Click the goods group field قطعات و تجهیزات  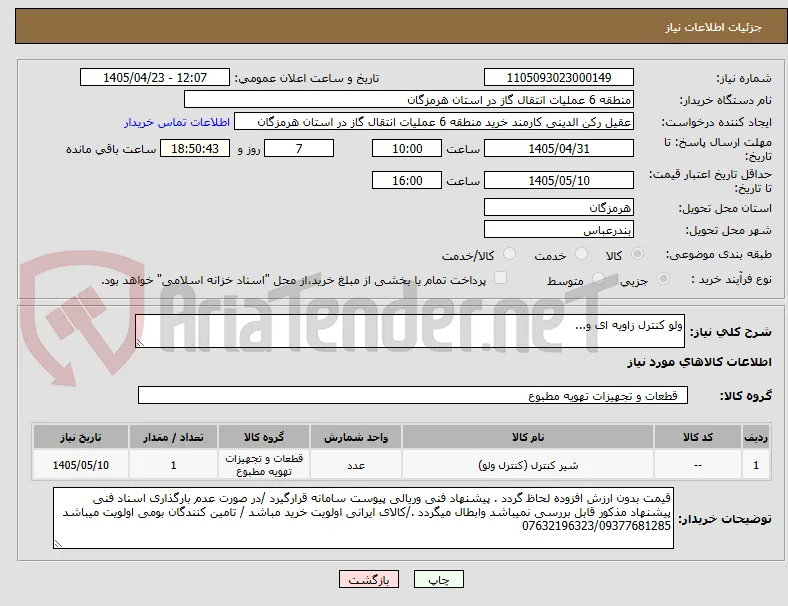[413, 395]
